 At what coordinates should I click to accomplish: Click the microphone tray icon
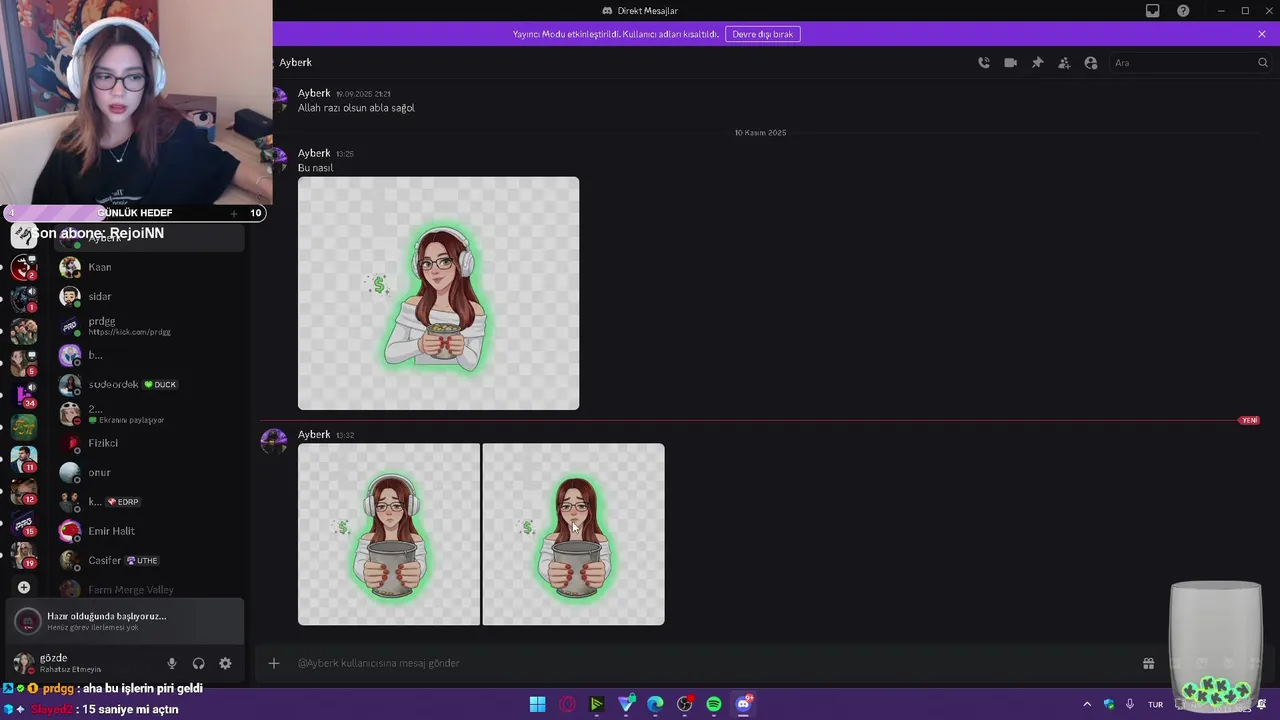1130,704
